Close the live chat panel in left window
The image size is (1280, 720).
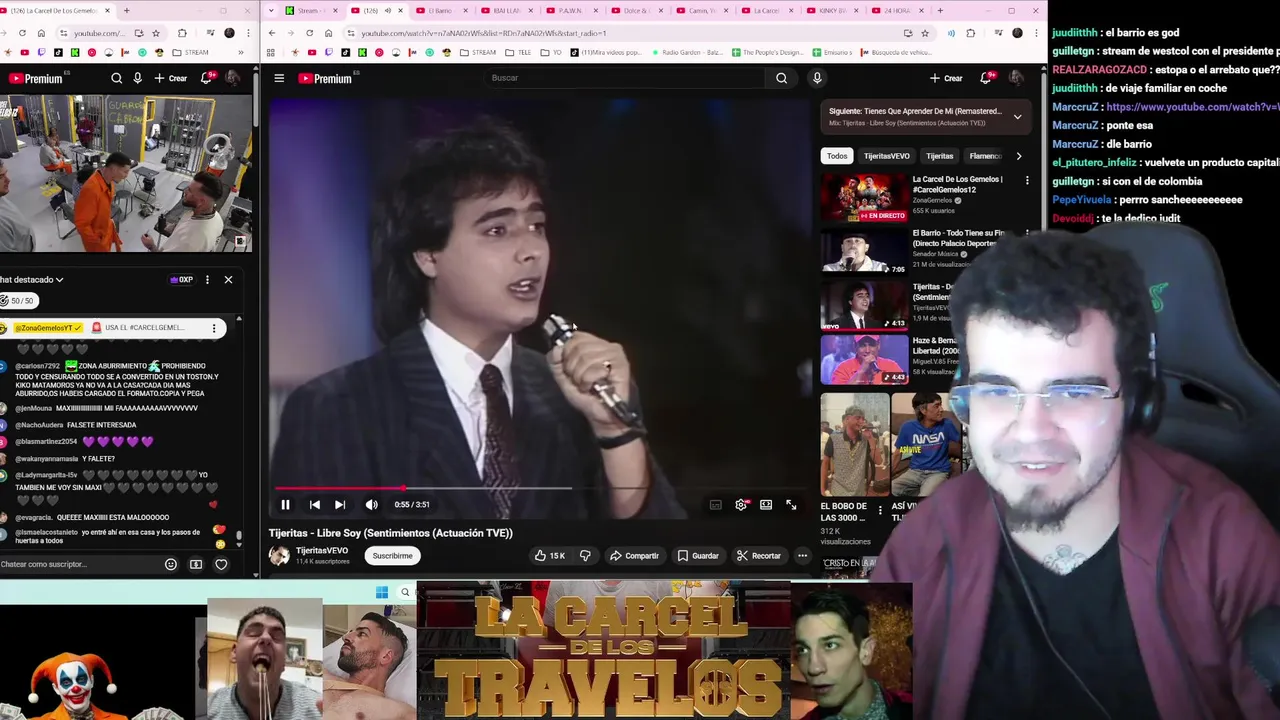pos(228,280)
